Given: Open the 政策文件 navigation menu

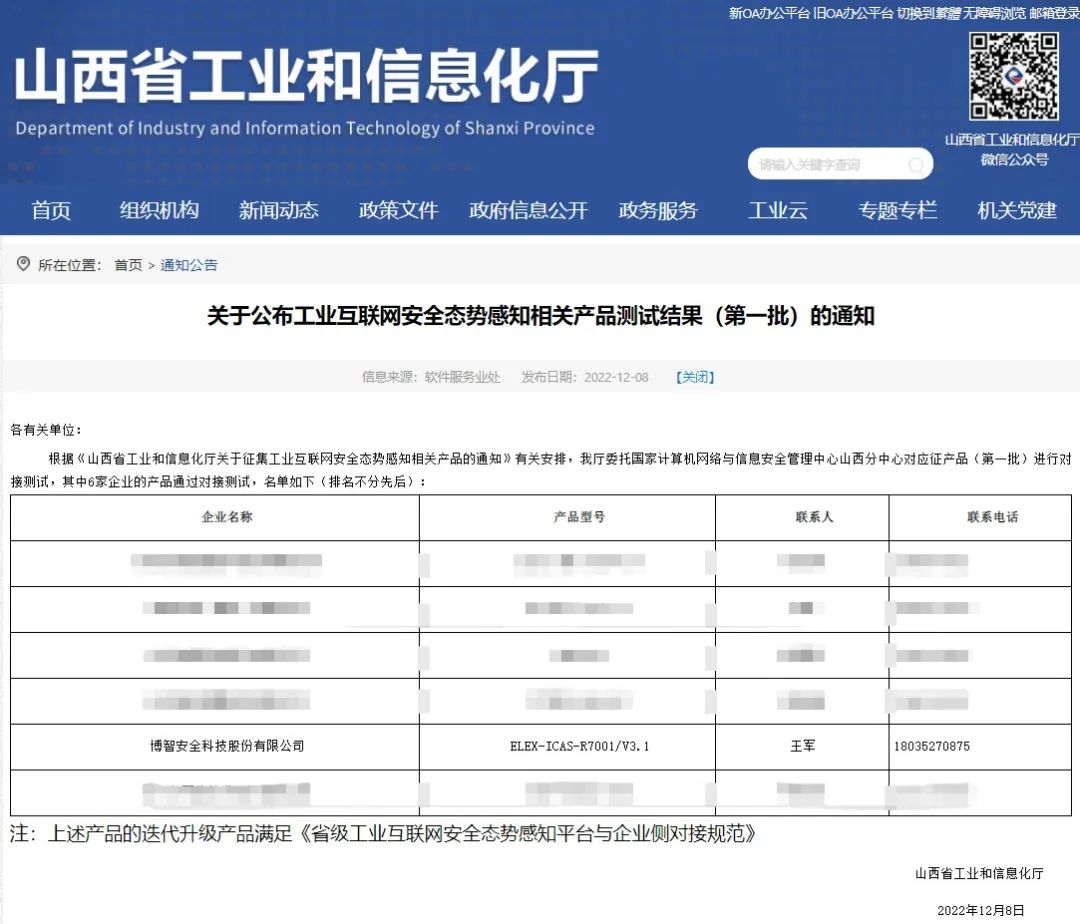Looking at the screenshot, I should point(398,210).
